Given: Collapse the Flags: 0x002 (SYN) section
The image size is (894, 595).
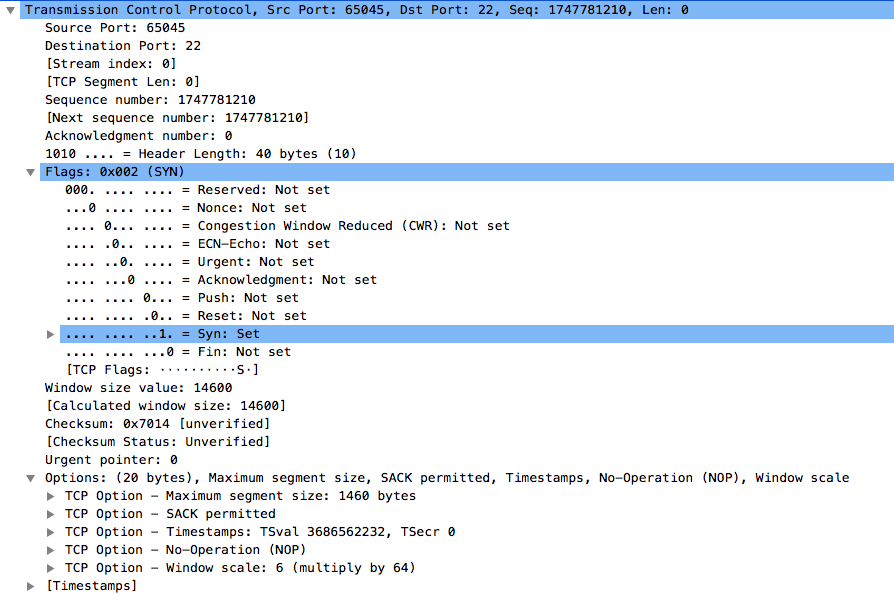Looking at the screenshot, I should tap(31, 171).
